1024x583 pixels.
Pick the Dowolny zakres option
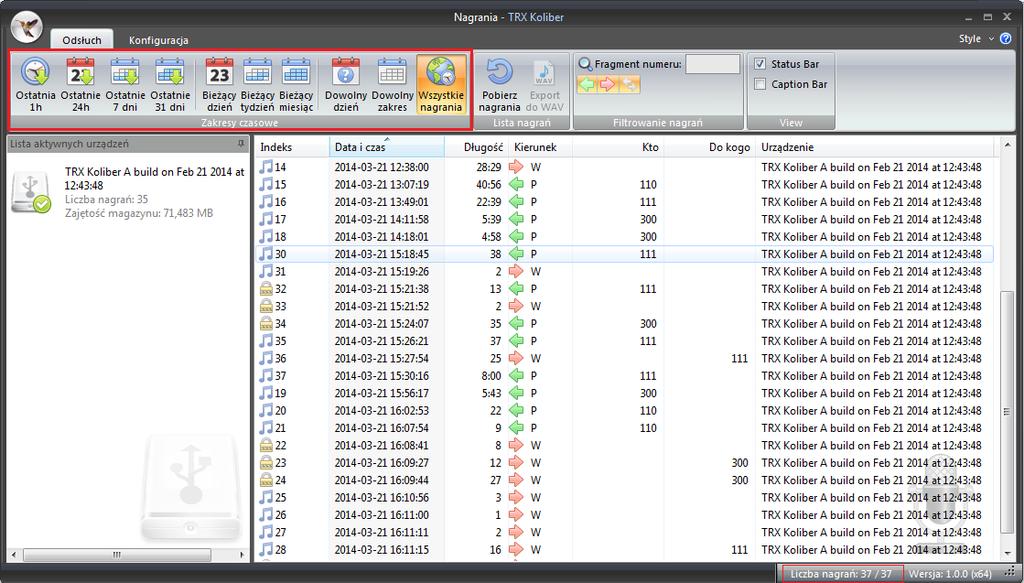(392, 85)
